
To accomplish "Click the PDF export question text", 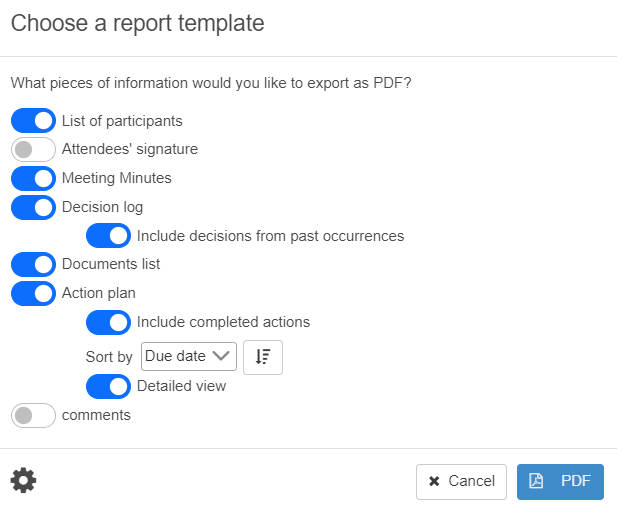I will 211,84.
